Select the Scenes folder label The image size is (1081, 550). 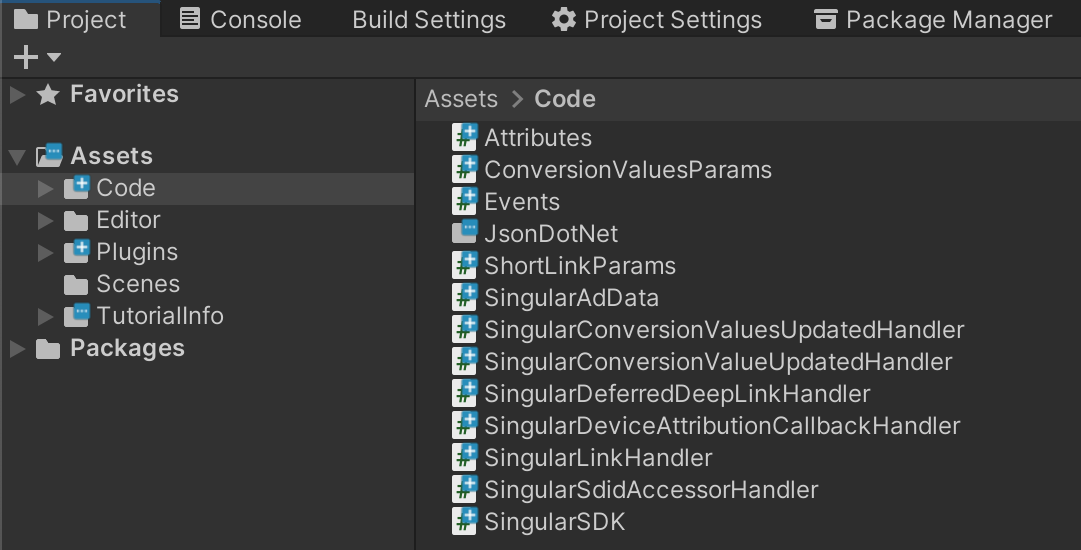coord(138,284)
